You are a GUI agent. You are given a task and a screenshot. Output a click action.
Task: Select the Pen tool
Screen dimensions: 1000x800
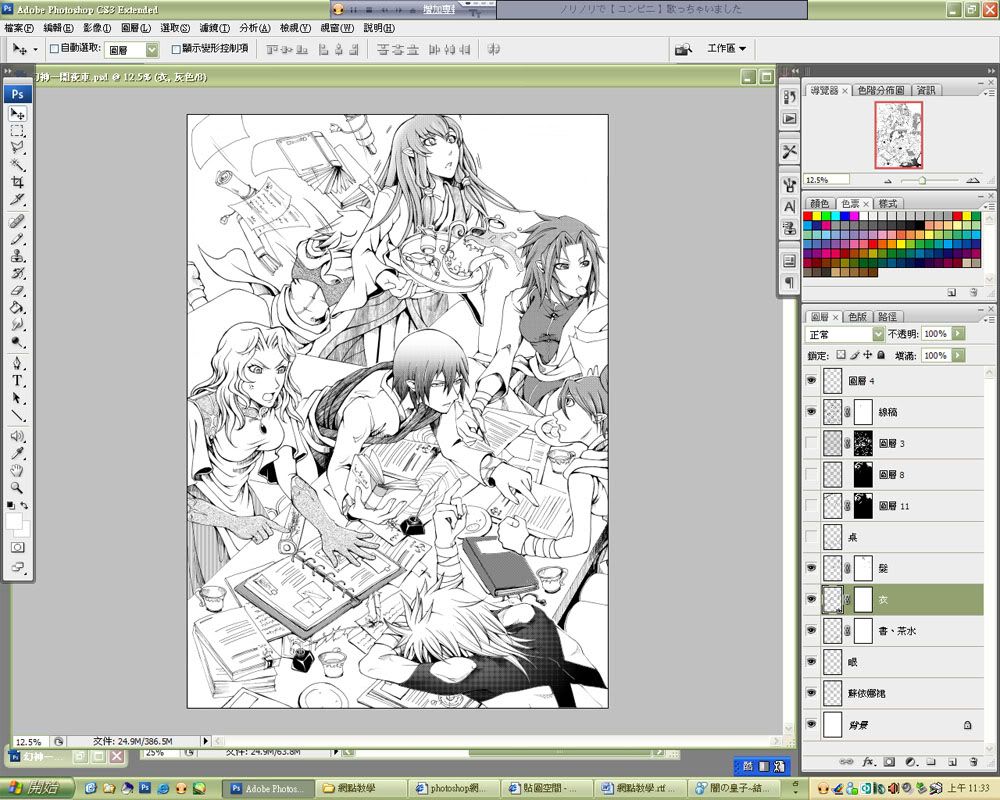(17, 364)
